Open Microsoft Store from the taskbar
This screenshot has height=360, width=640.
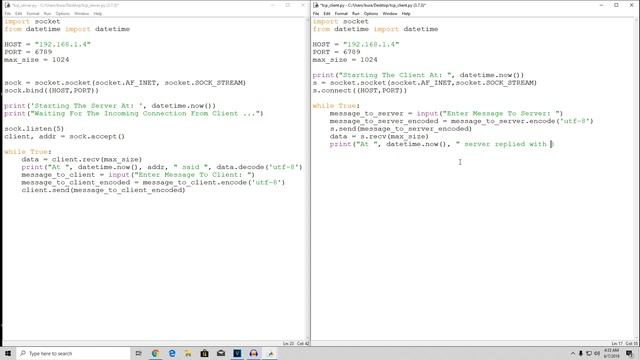204,353
